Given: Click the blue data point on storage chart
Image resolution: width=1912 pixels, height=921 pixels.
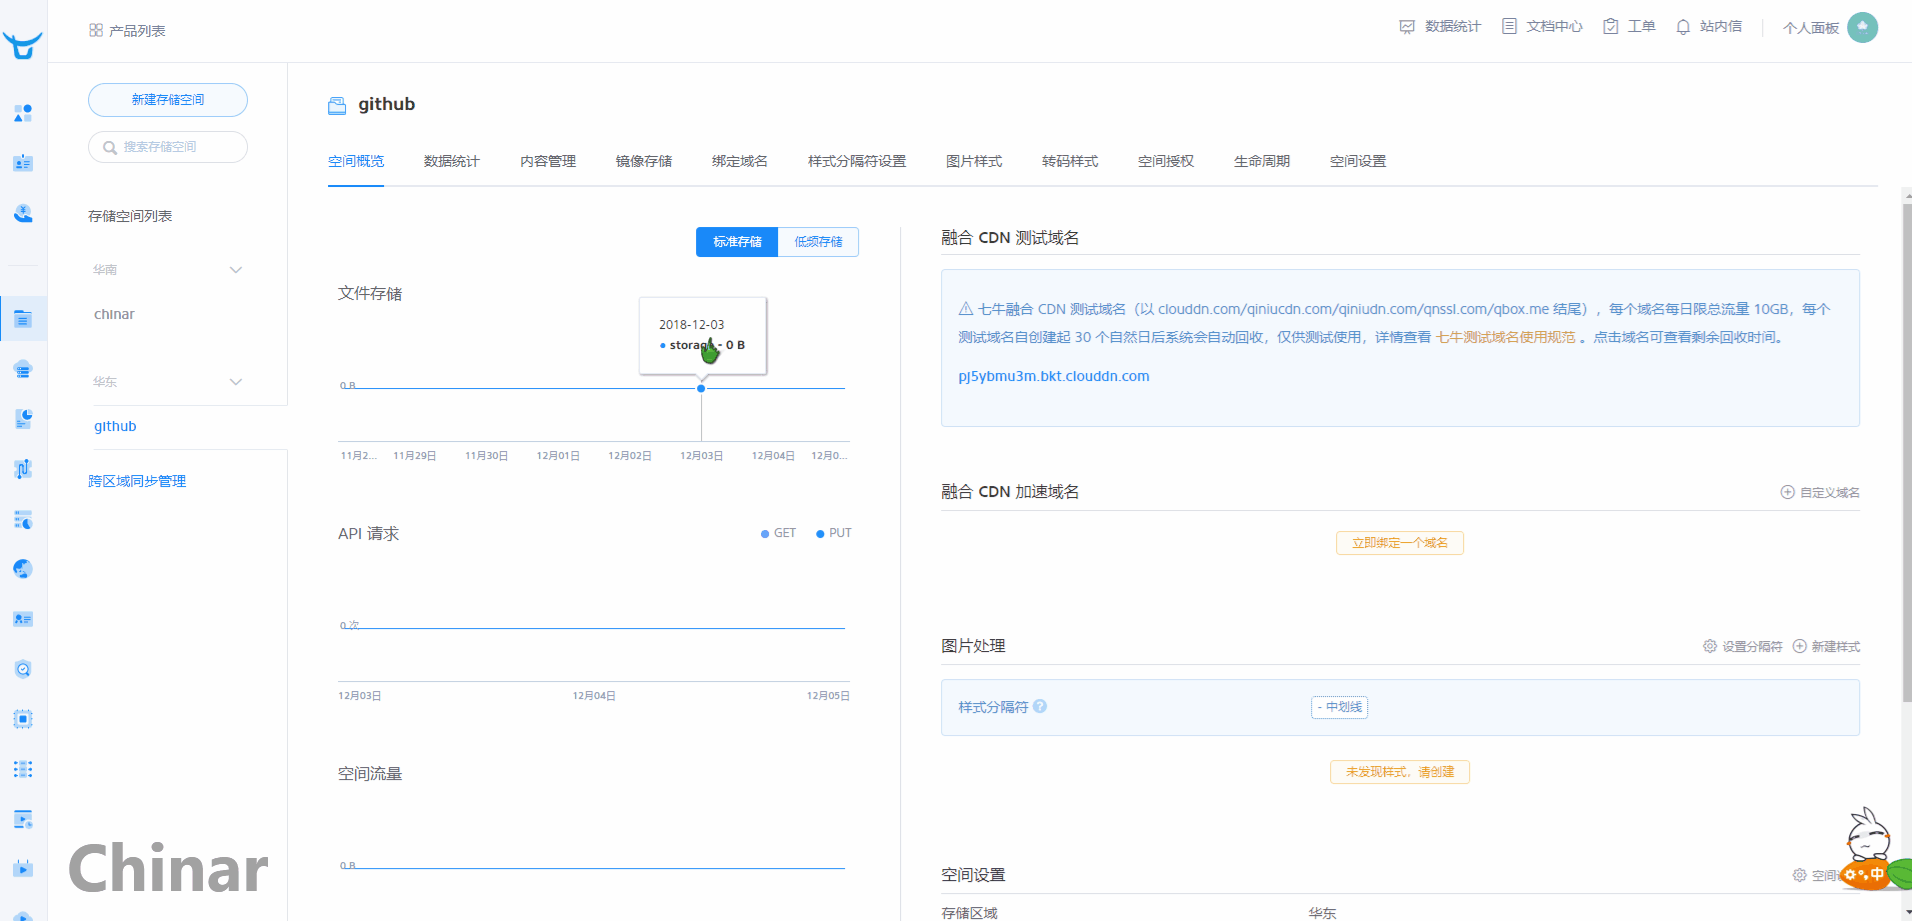Looking at the screenshot, I should (x=701, y=388).
